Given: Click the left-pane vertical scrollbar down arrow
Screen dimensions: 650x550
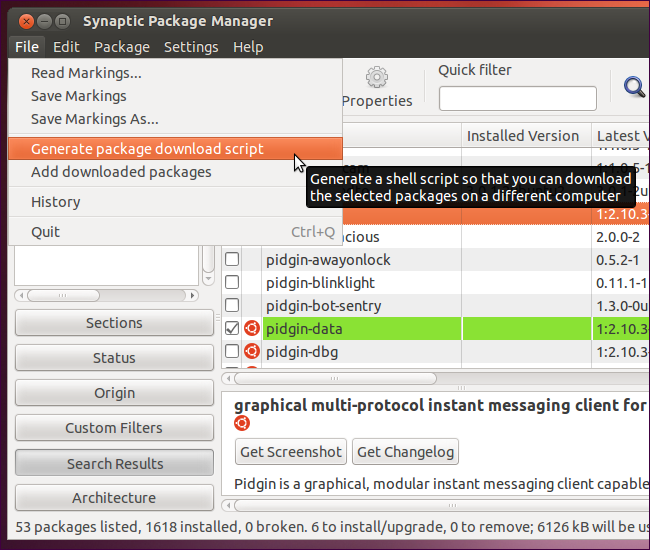Looking at the screenshot, I should coord(209,279).
